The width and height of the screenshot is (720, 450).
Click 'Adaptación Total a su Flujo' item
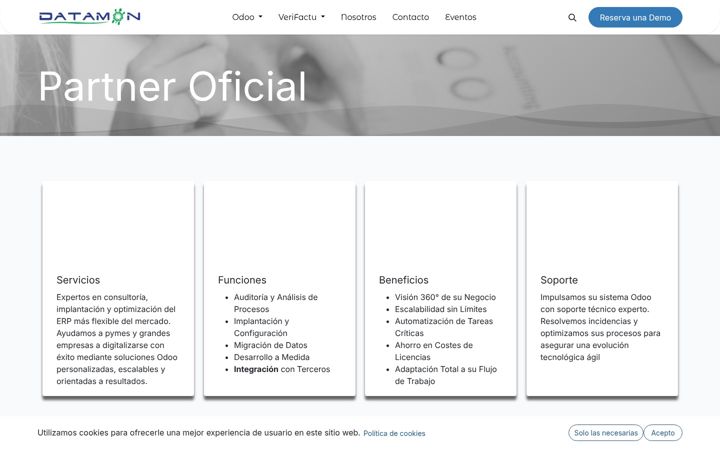pos(445,375)
